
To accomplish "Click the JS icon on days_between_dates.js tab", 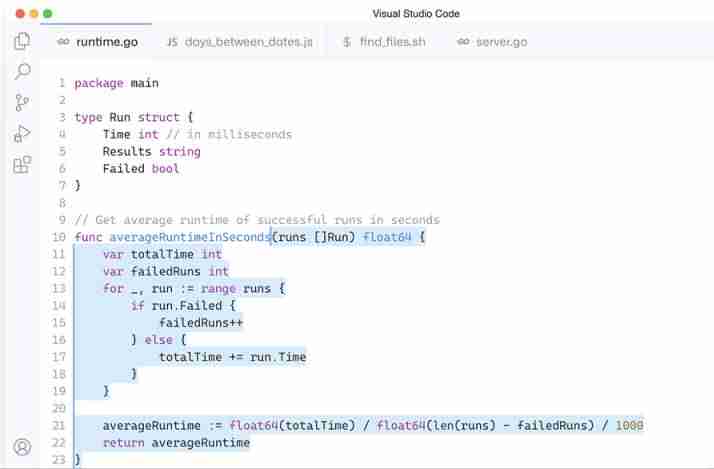I will [172, 42].
